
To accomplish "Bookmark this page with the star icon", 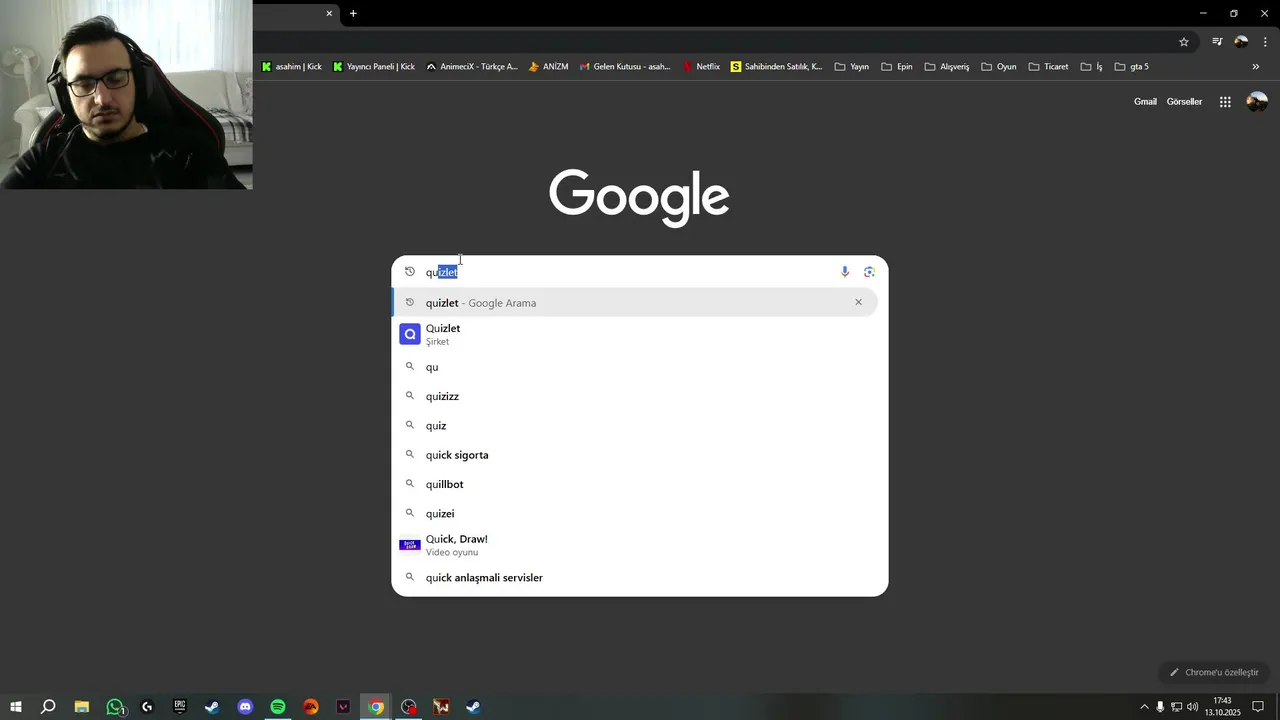I will pyautogui.click(x=1184, y=42).
